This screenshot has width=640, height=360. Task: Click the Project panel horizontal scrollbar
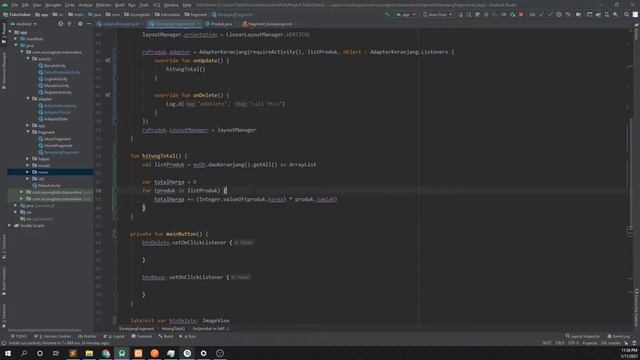[45, 330]
